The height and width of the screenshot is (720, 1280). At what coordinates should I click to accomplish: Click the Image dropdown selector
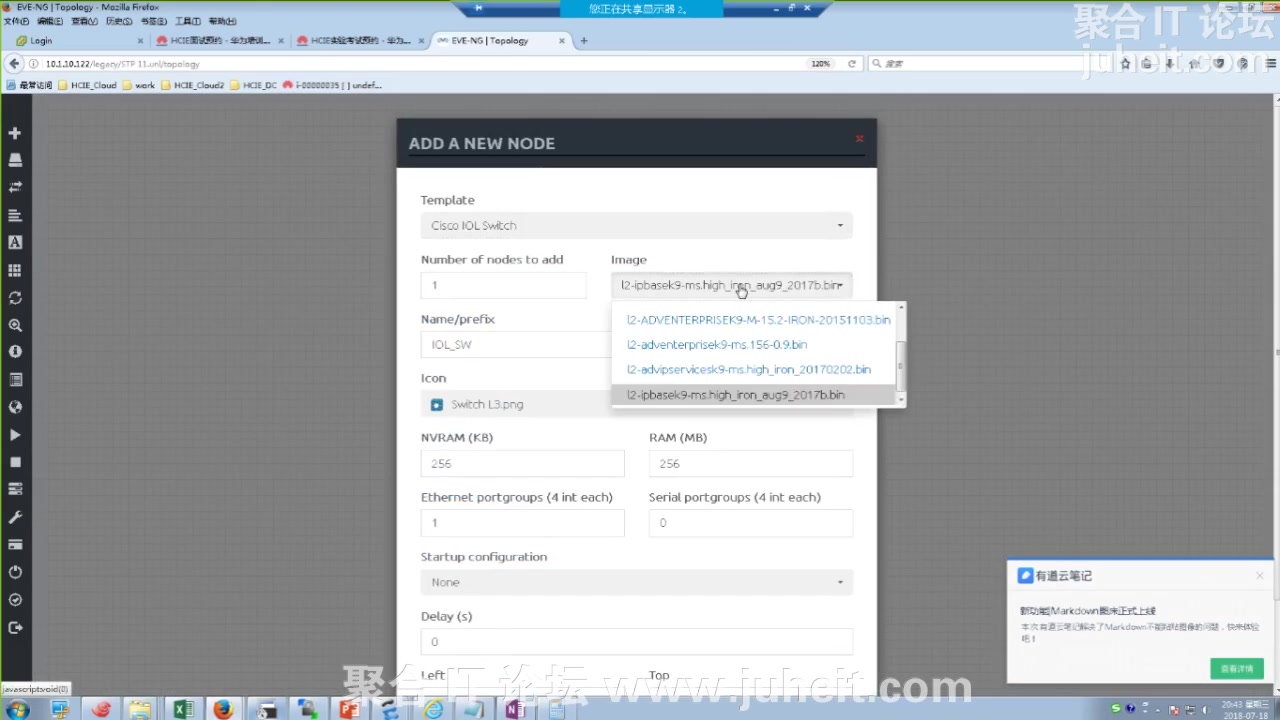point(732,285)
